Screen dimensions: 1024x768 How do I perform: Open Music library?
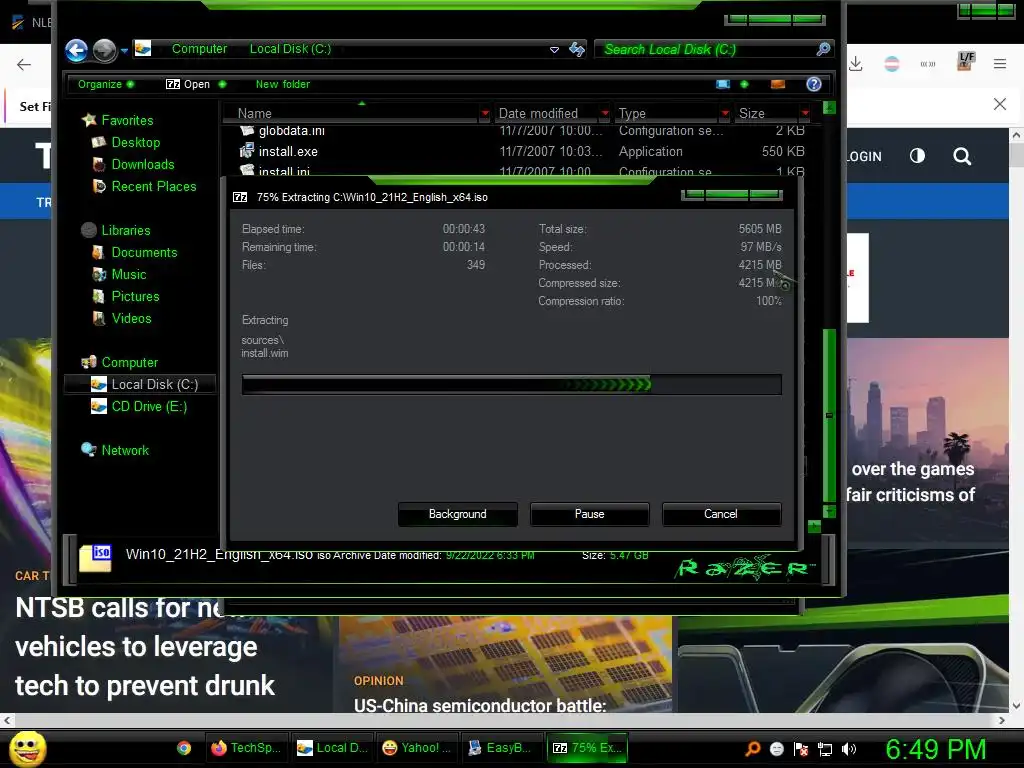pyautogui.click(x=129, y=275)
